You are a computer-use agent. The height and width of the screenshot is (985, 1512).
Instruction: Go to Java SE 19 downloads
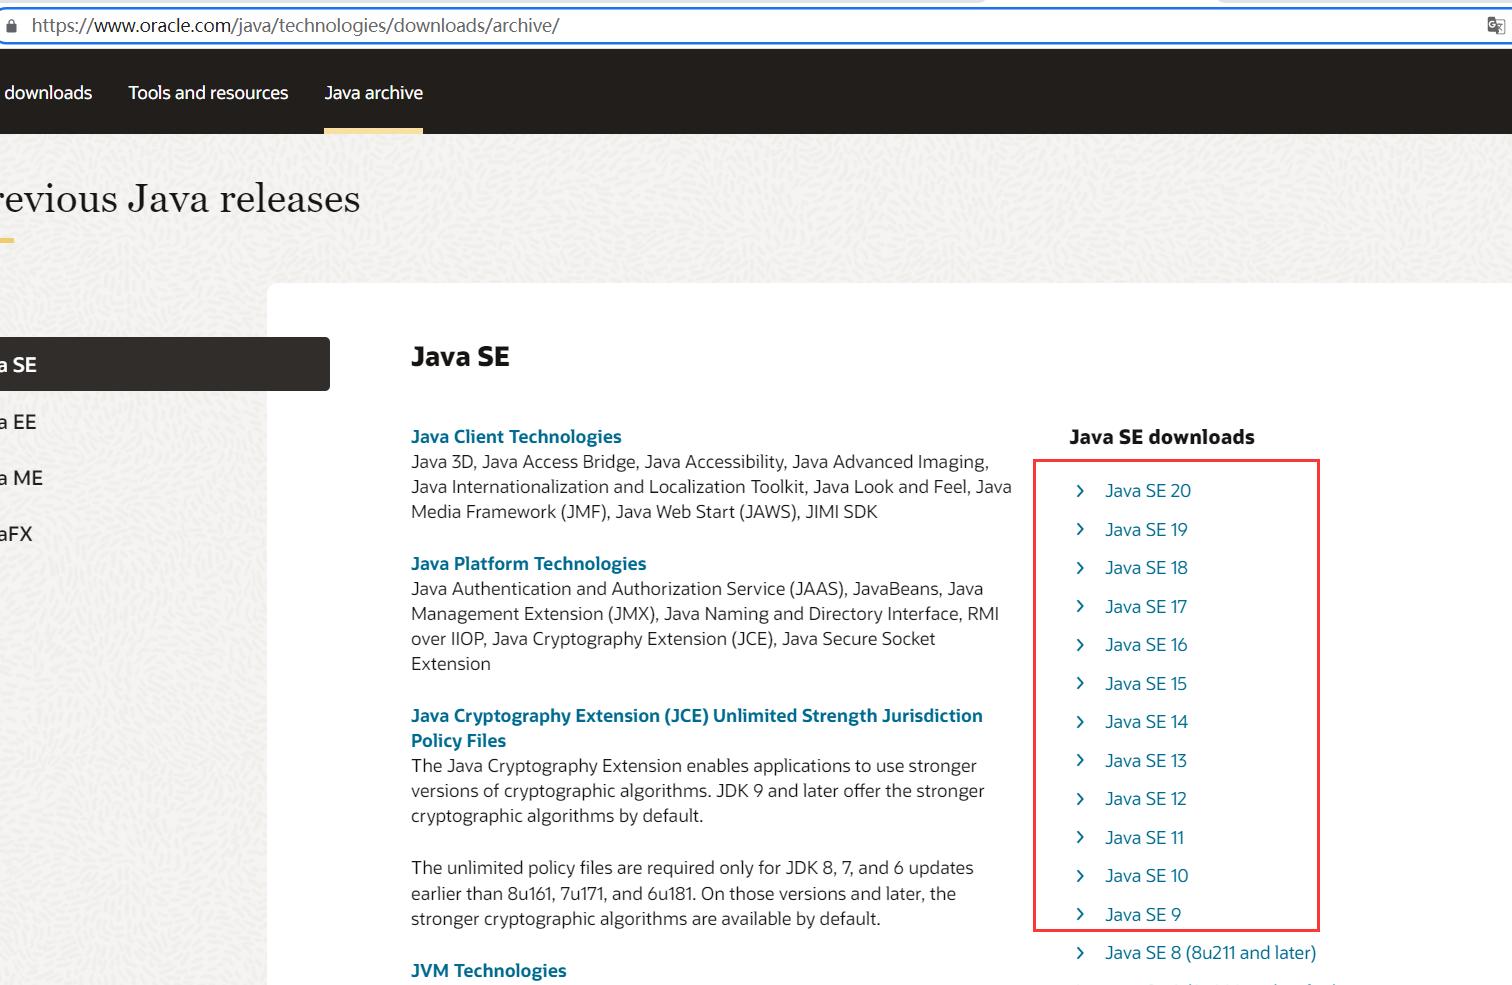[x=1146, y=530]
